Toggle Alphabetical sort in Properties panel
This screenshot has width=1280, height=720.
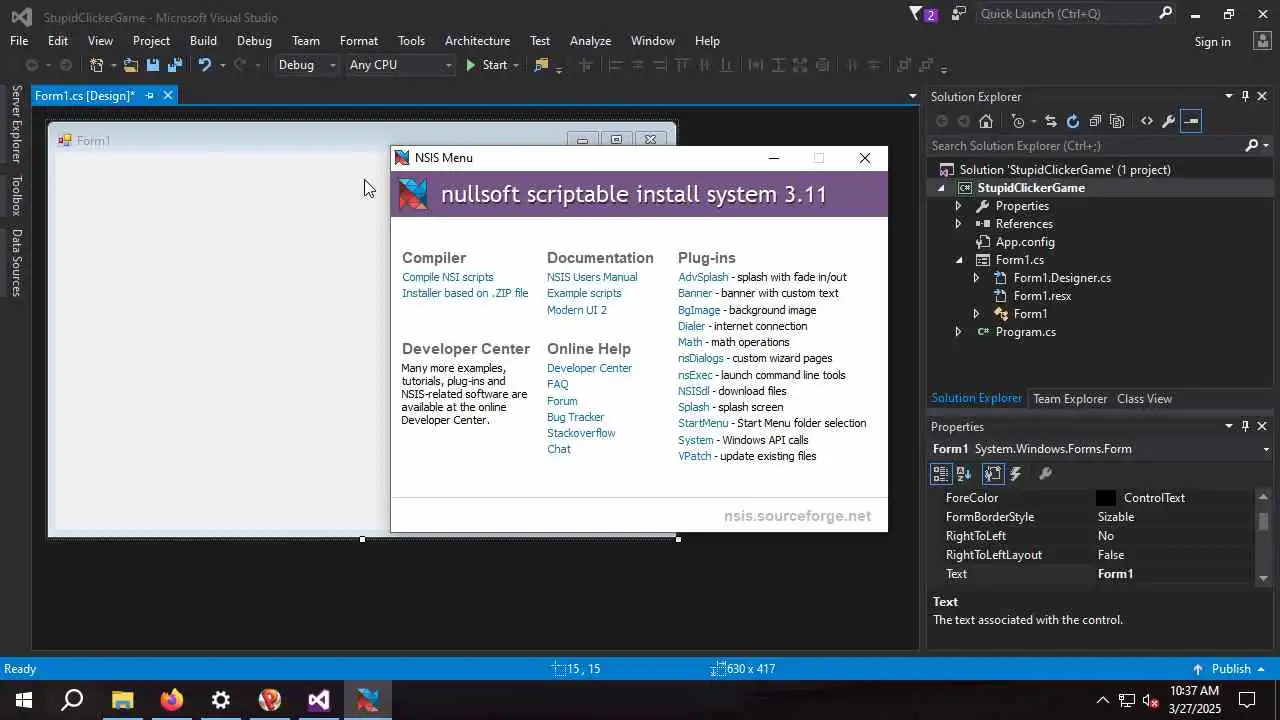(964, 474)
